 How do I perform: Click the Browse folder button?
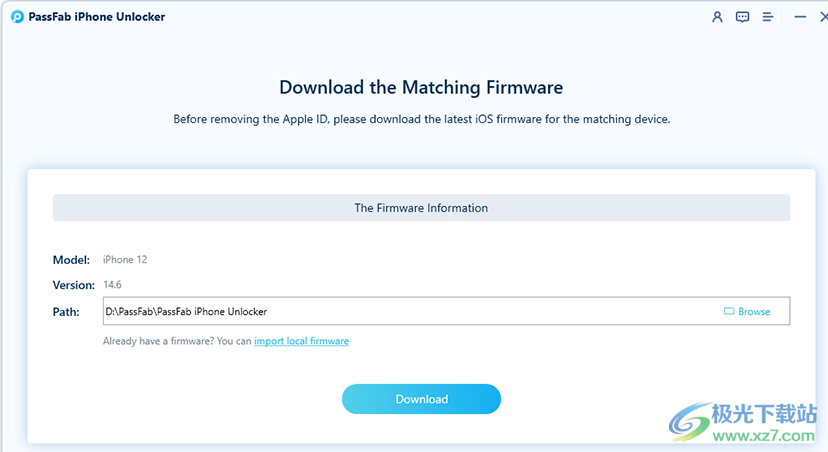tap(747, 312)
